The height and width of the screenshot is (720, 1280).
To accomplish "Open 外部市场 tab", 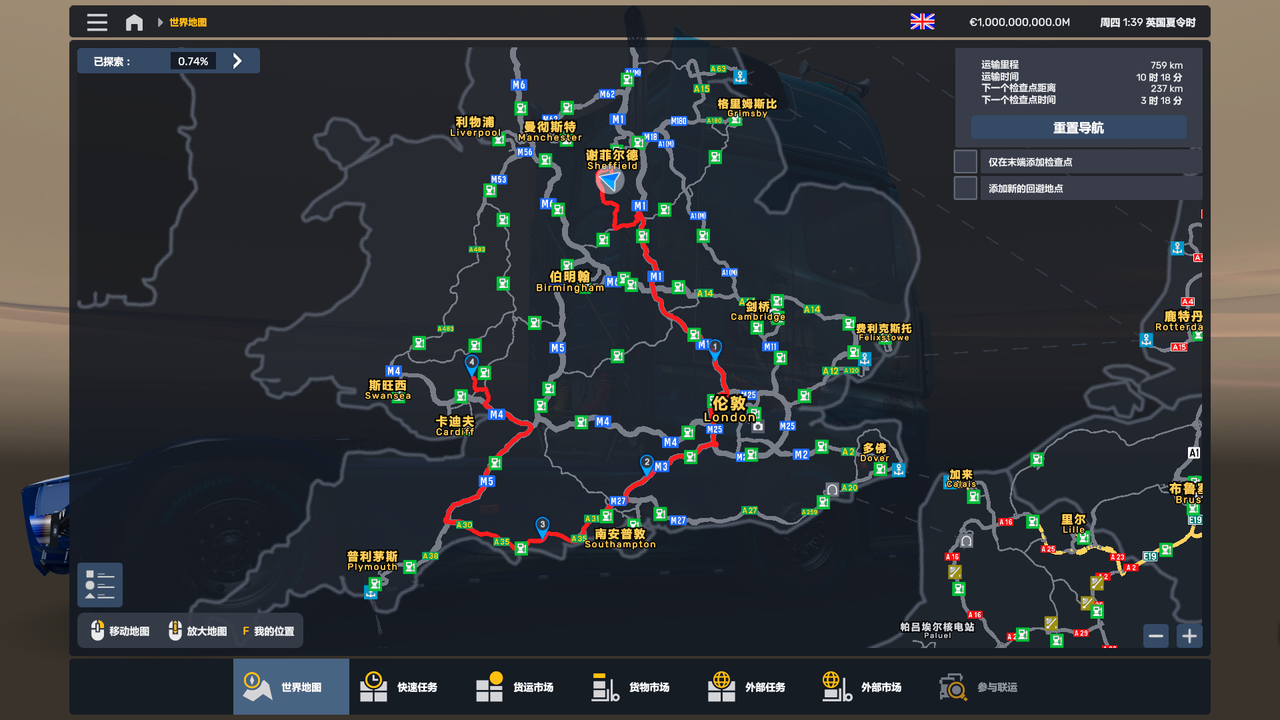I will 870,687.
